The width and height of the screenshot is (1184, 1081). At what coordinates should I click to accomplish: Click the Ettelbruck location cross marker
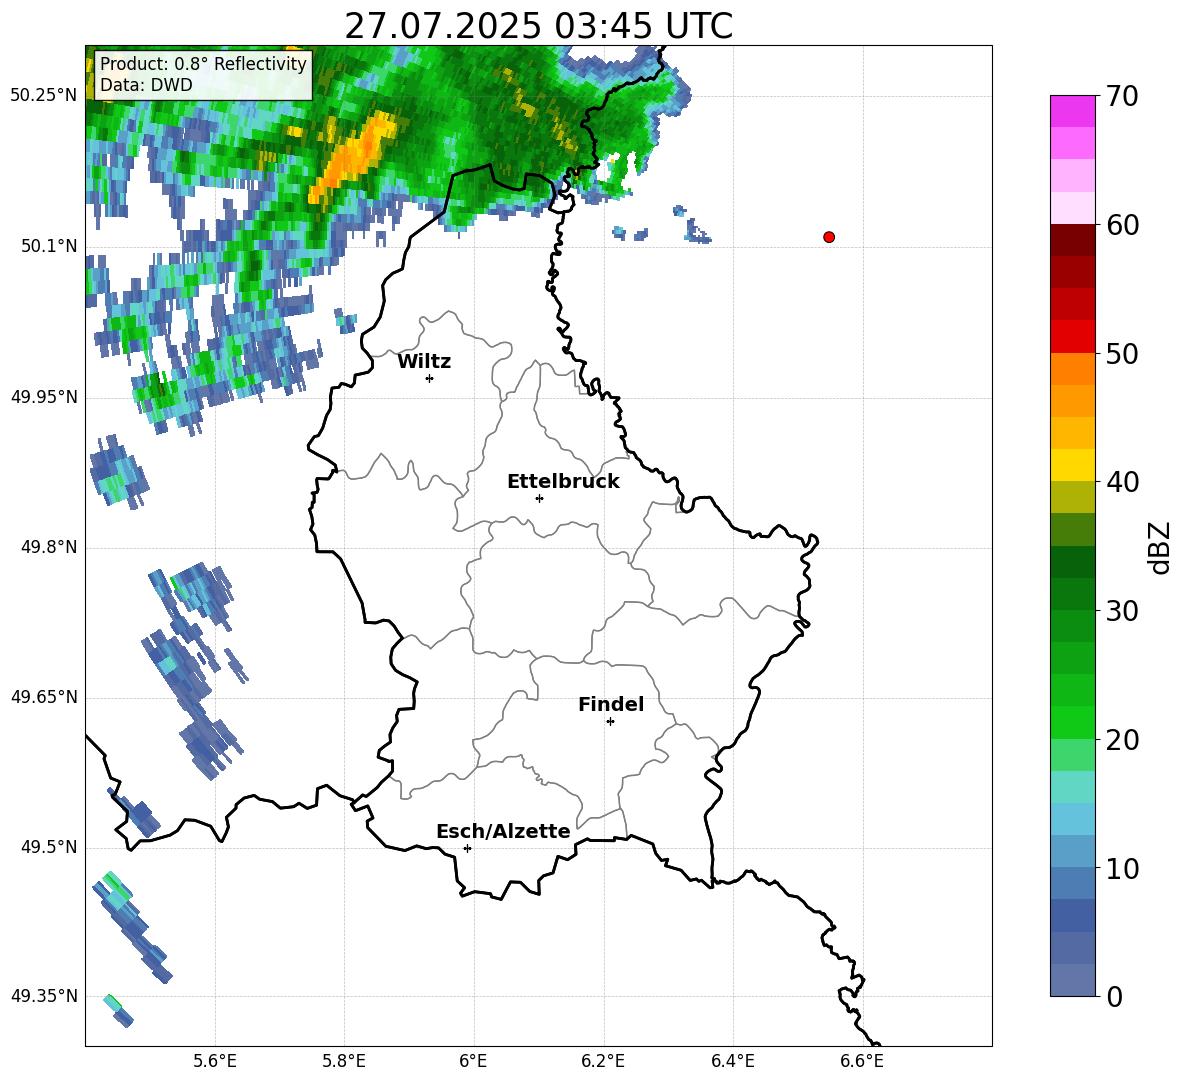pyautogui.click(x=539, y=498)
